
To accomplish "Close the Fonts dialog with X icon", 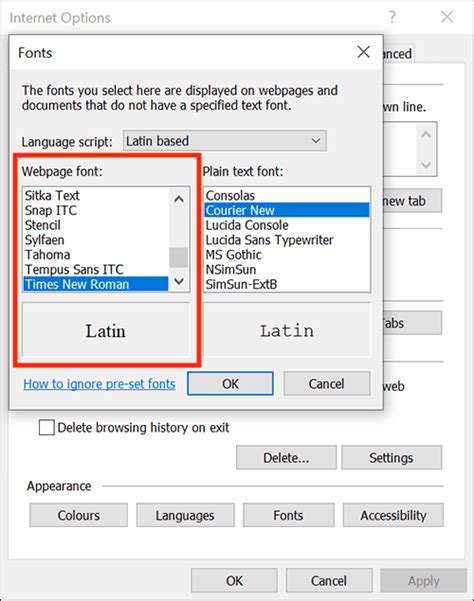I will (x=363, y=52).
